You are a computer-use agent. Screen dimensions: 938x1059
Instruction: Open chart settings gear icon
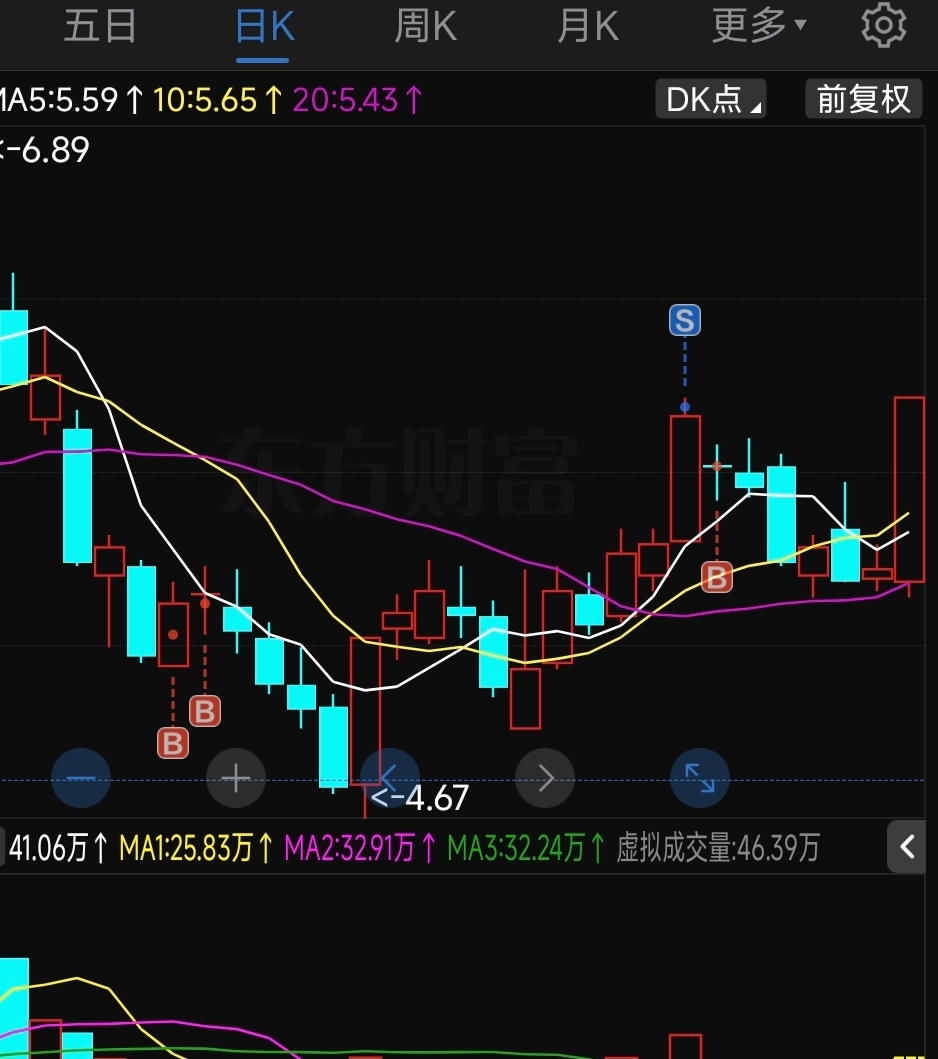tap(883, 26)
